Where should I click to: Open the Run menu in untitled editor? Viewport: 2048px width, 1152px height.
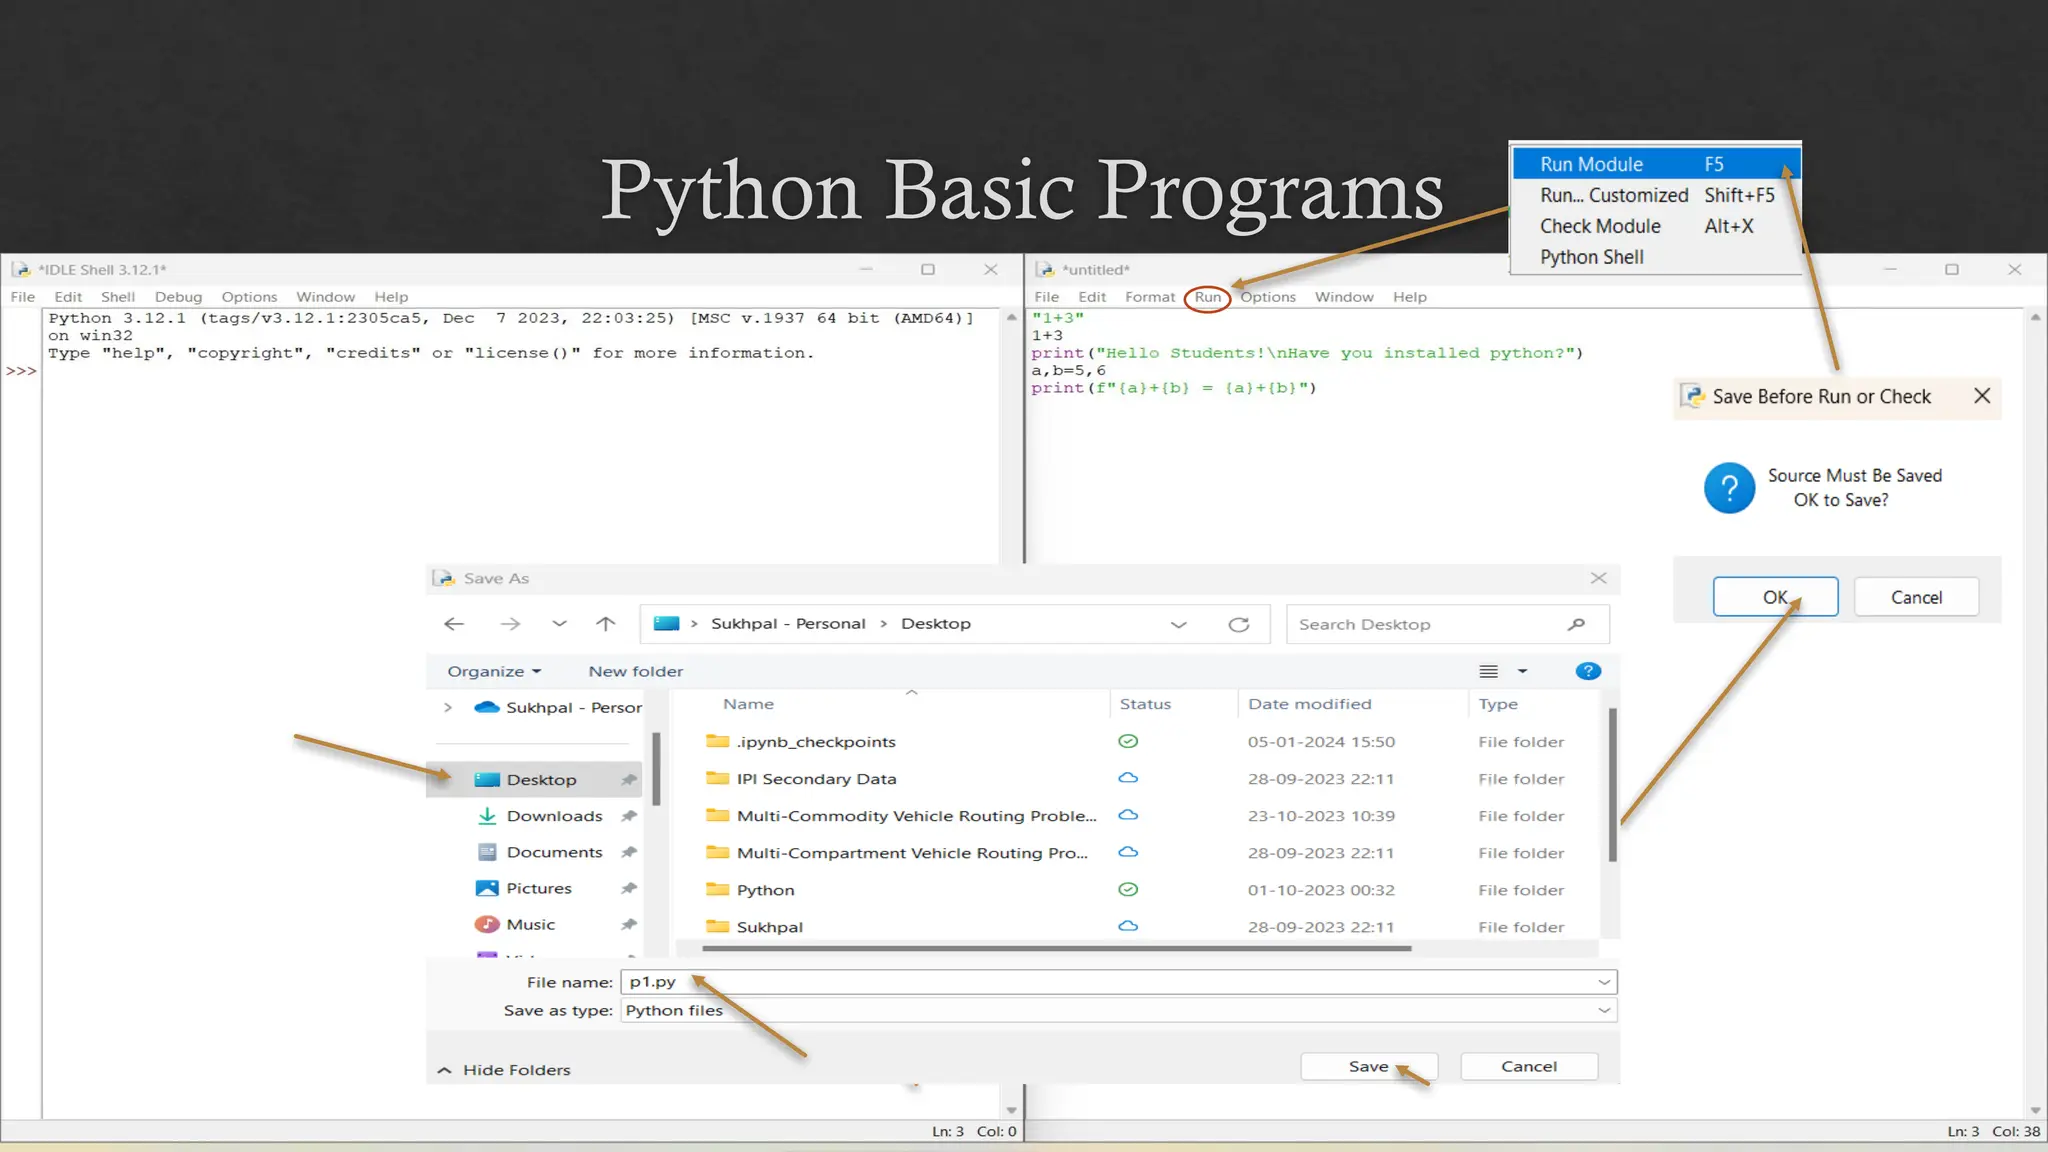point(1207,297)
